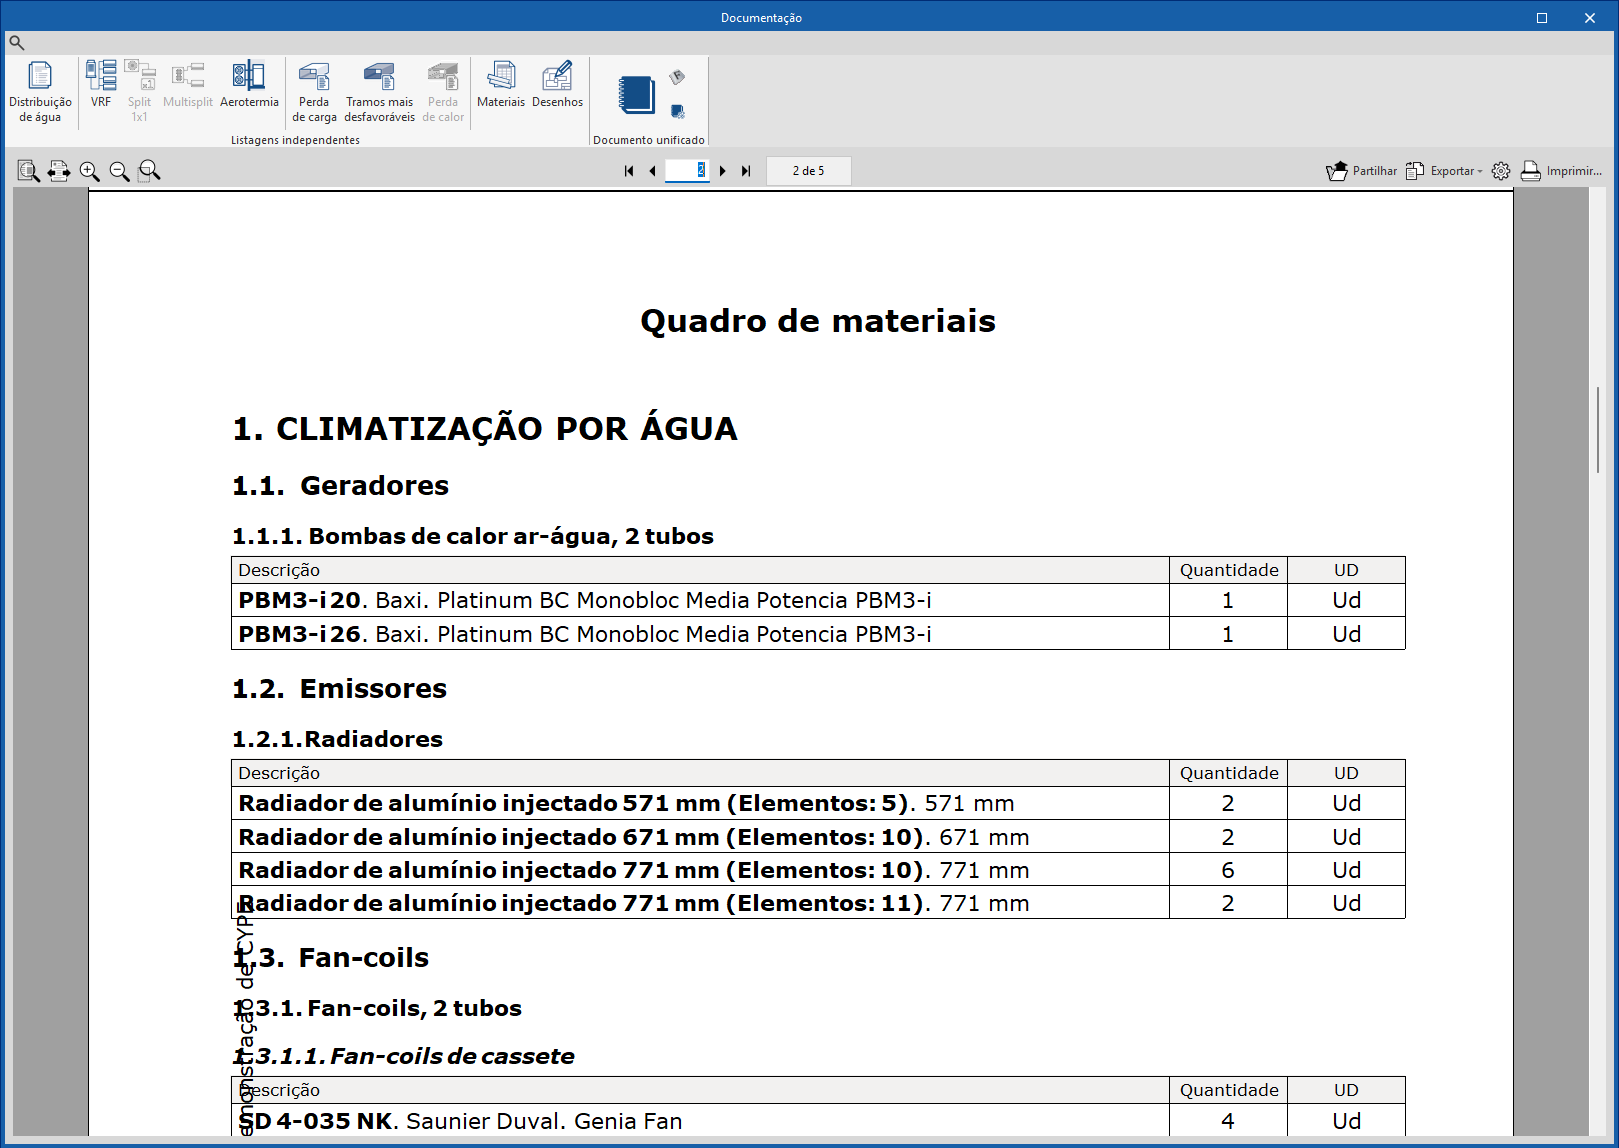Go to the previous page
Image resolution: width=1619 pixels, height=1148 pixels.
652,171
